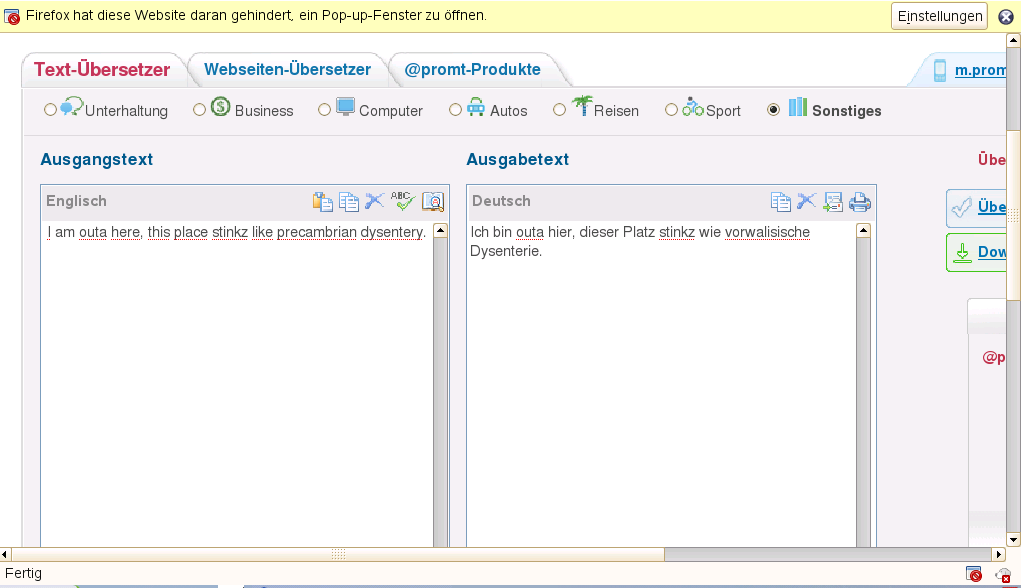The width and height of the screenshot is (1021, 588).
Task: Select the Autos topic radio button
Action: [x=455, y=109]
